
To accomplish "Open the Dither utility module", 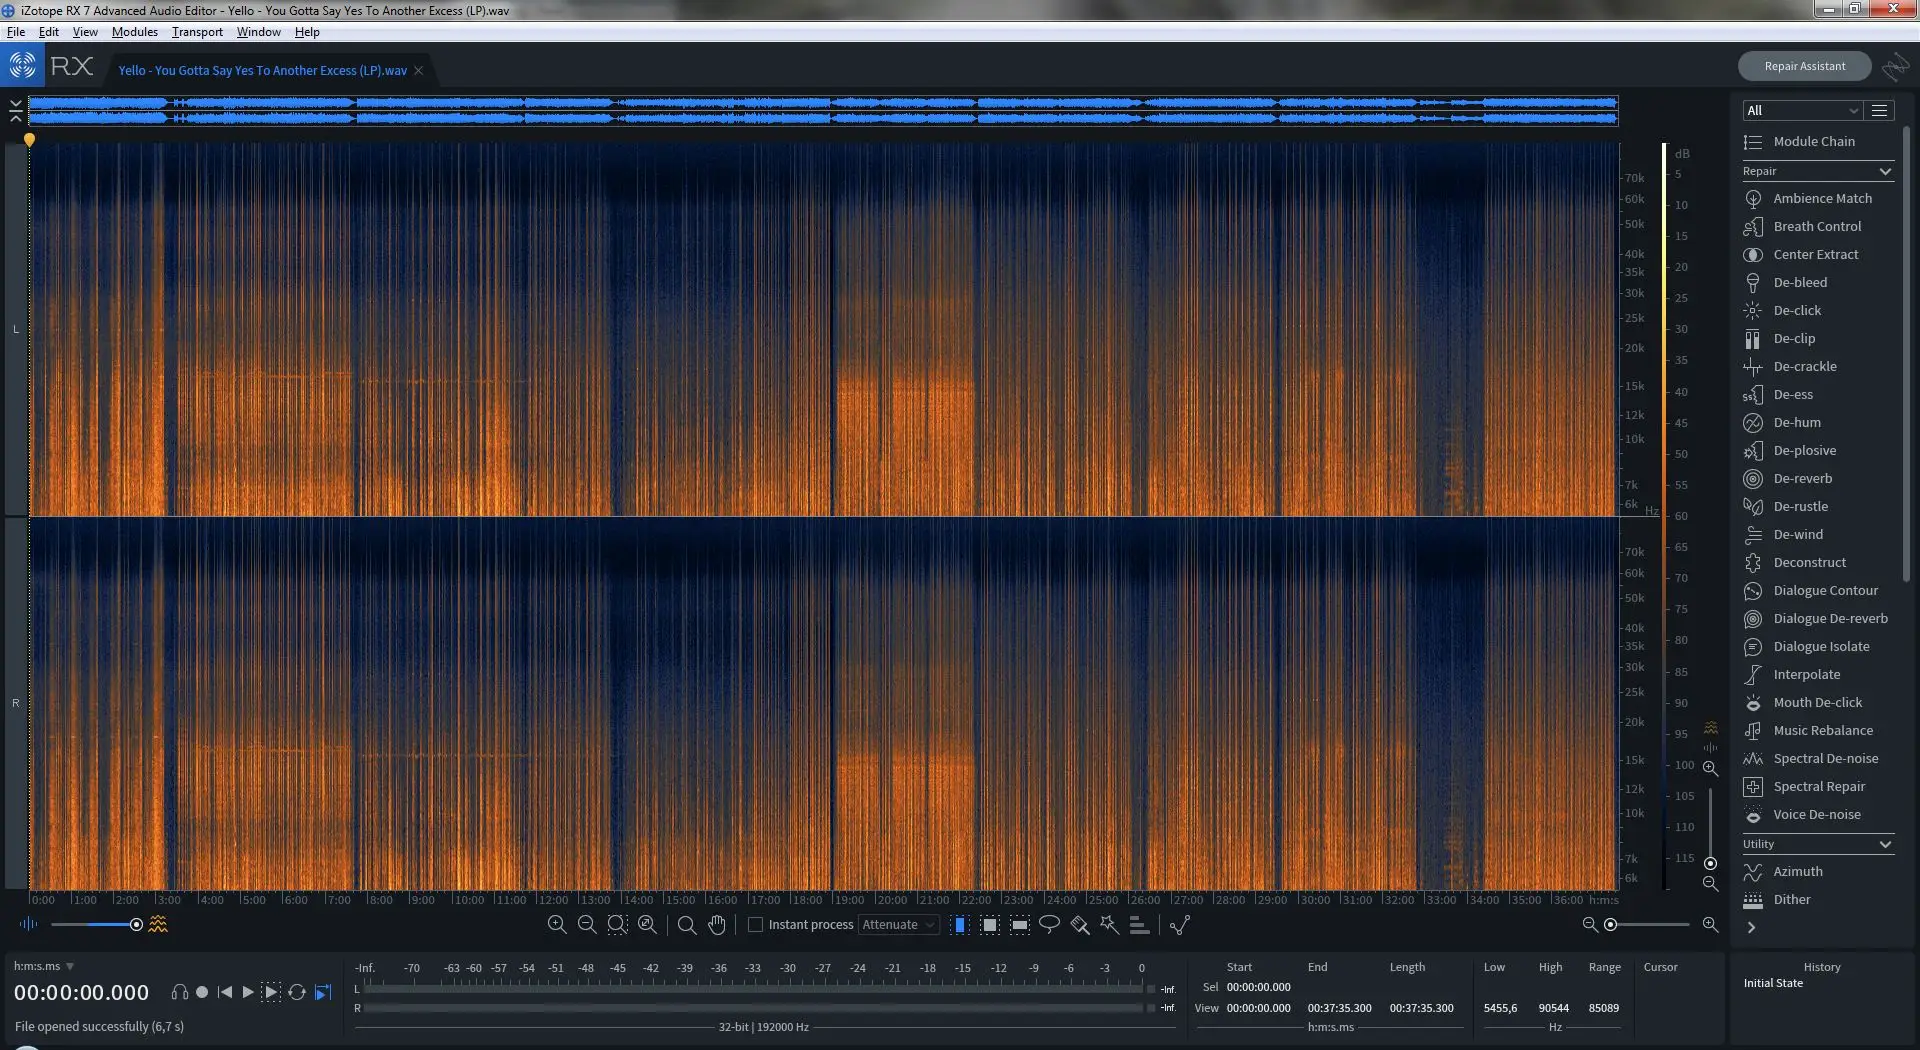I will click(1778, 899).
